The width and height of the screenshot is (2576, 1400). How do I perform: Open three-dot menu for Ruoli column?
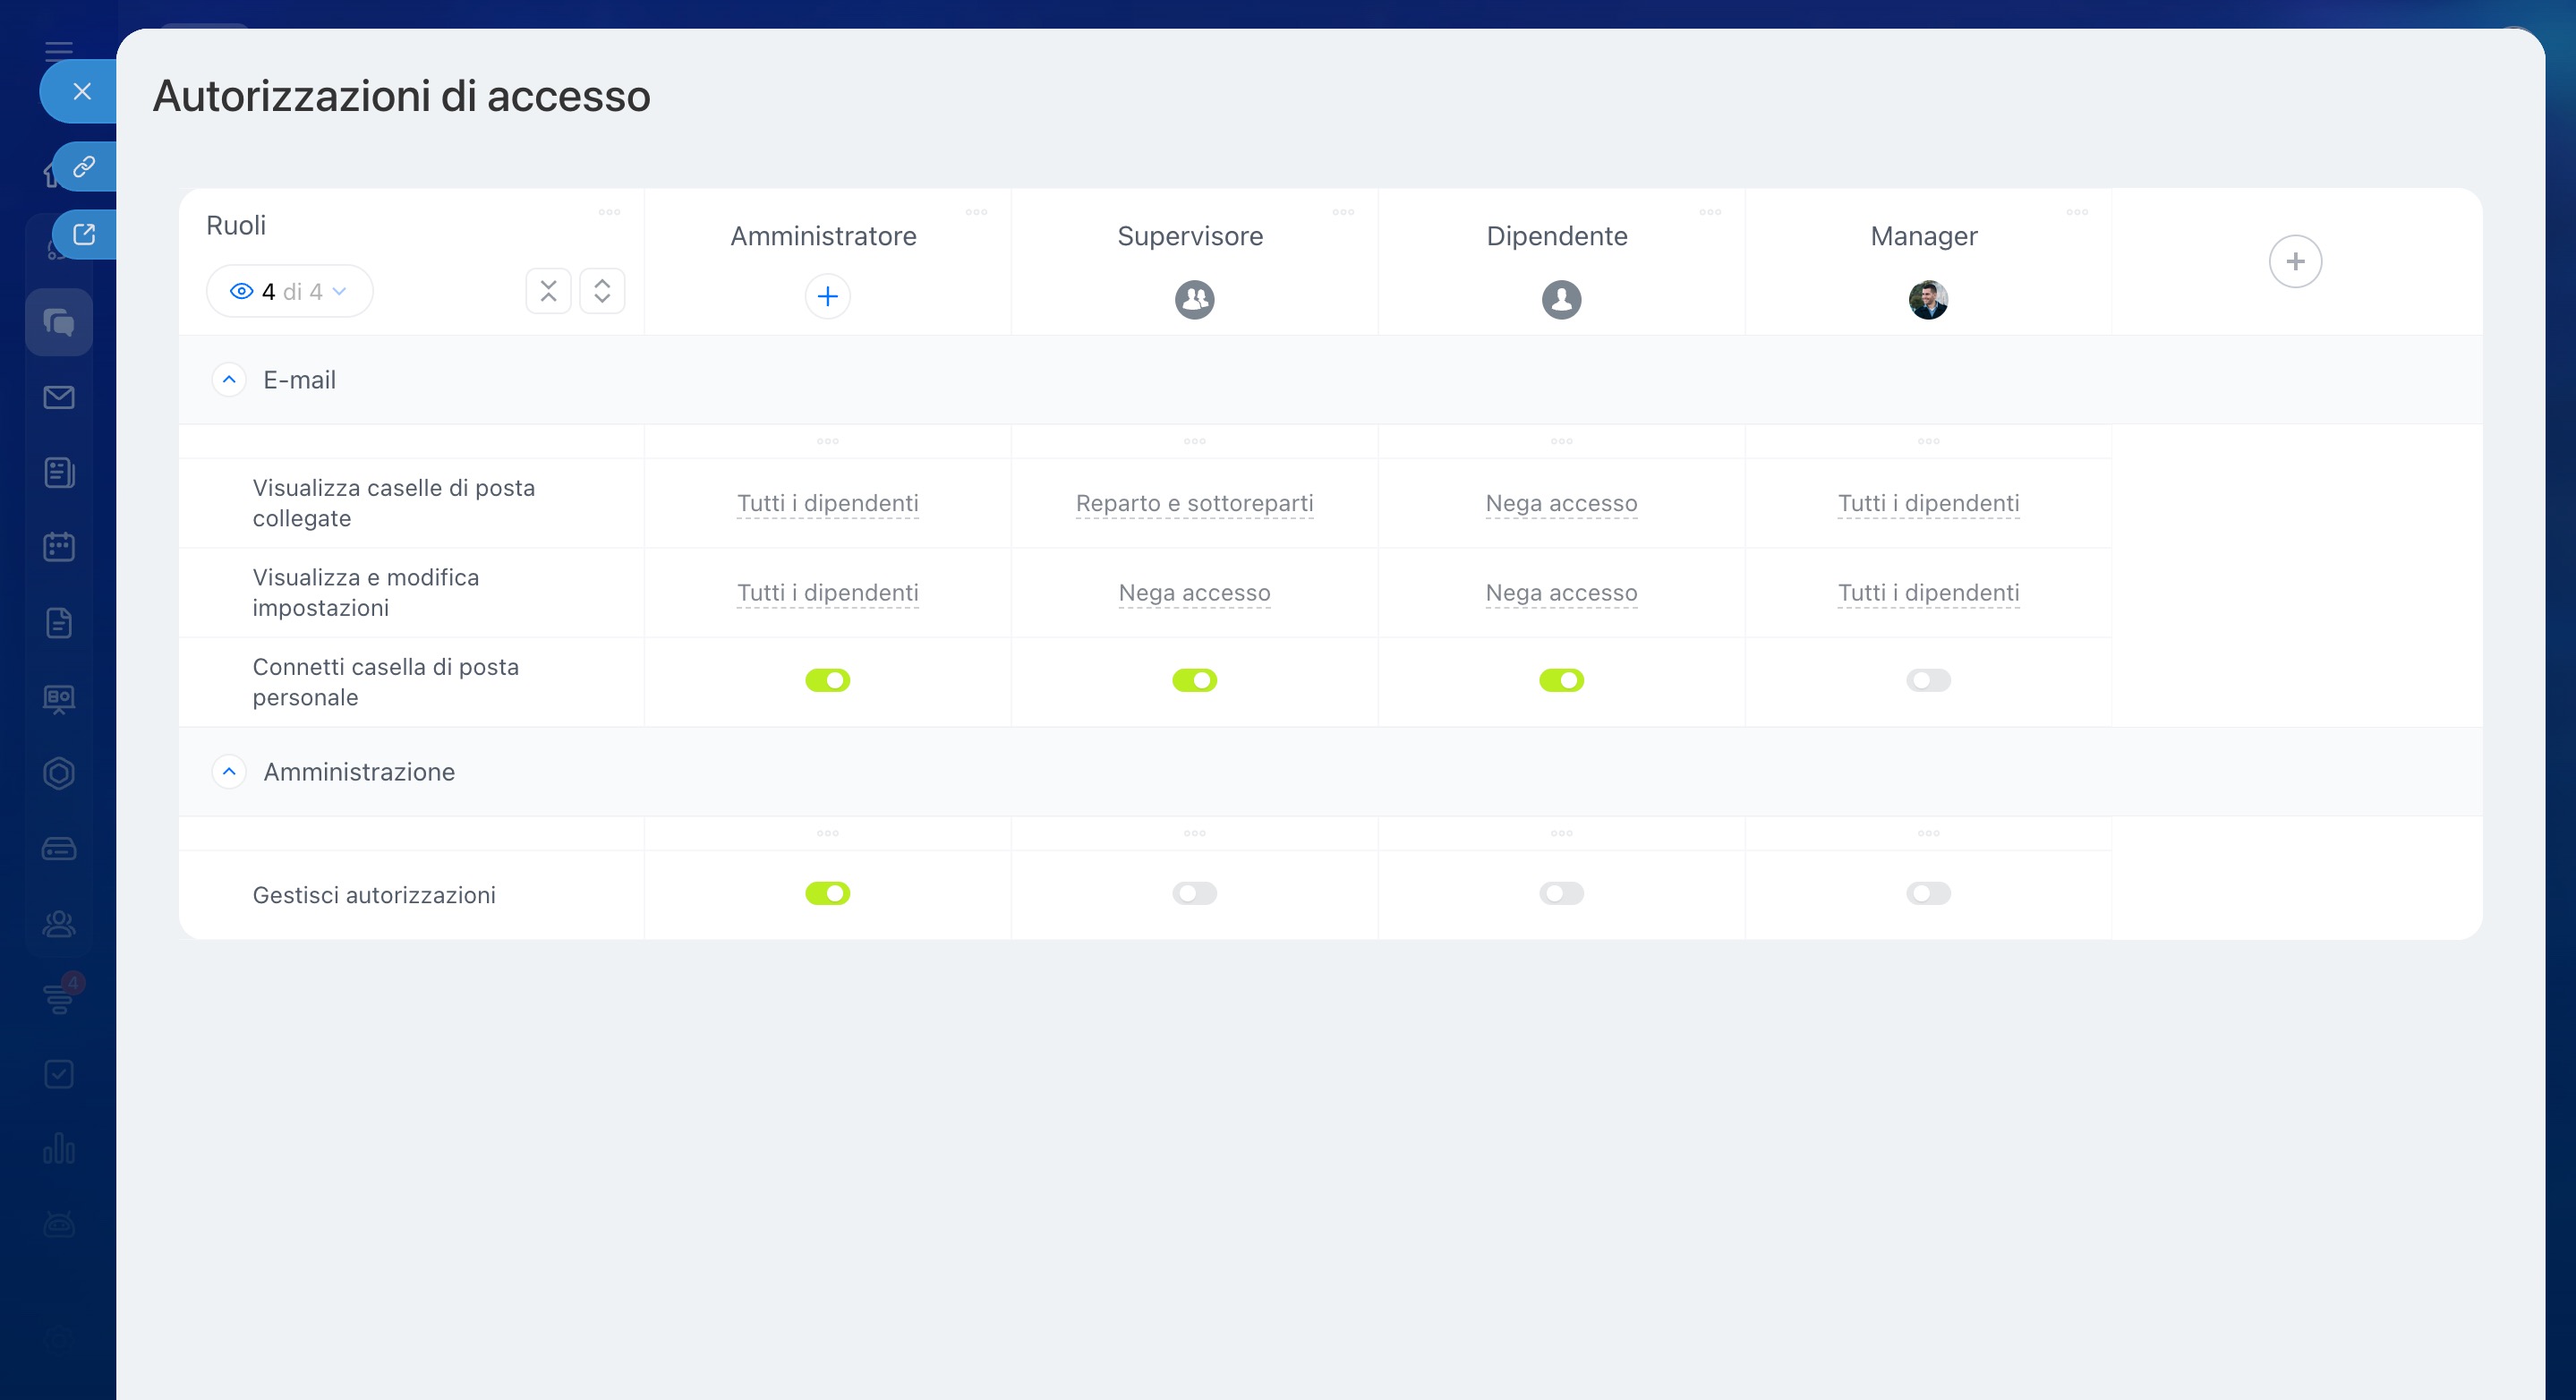point(609,212)
